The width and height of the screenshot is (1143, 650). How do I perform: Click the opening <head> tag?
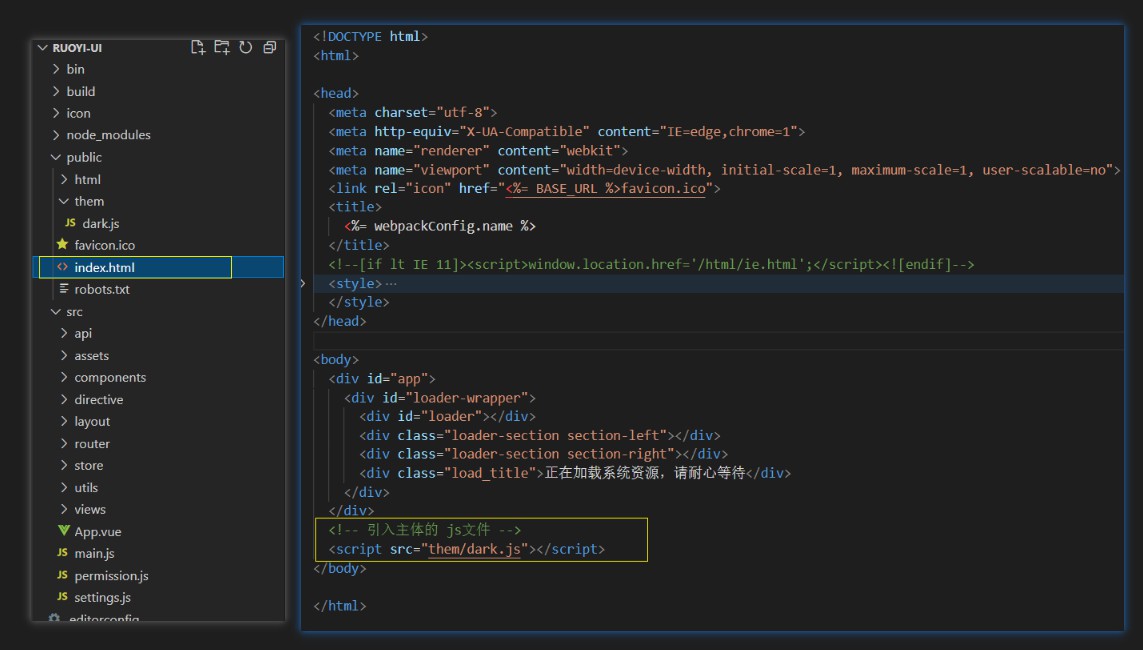(336, 93)
